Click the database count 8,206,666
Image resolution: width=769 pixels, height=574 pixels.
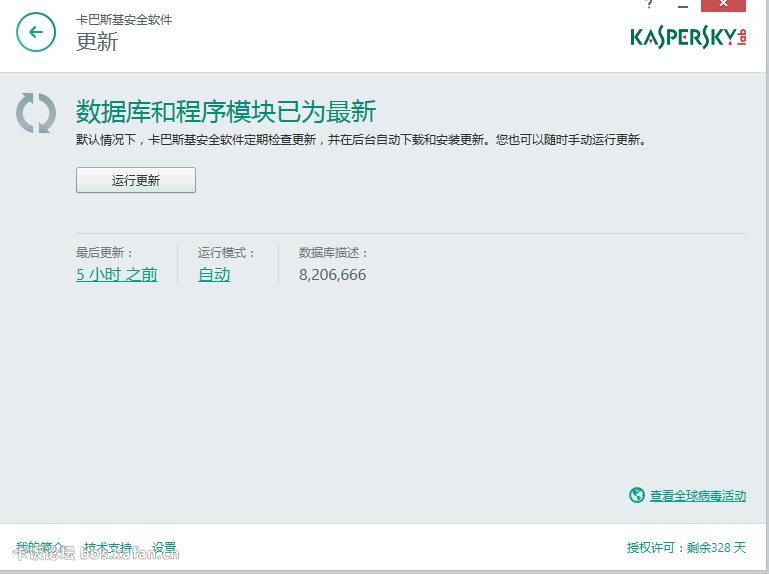click(333, 275)
